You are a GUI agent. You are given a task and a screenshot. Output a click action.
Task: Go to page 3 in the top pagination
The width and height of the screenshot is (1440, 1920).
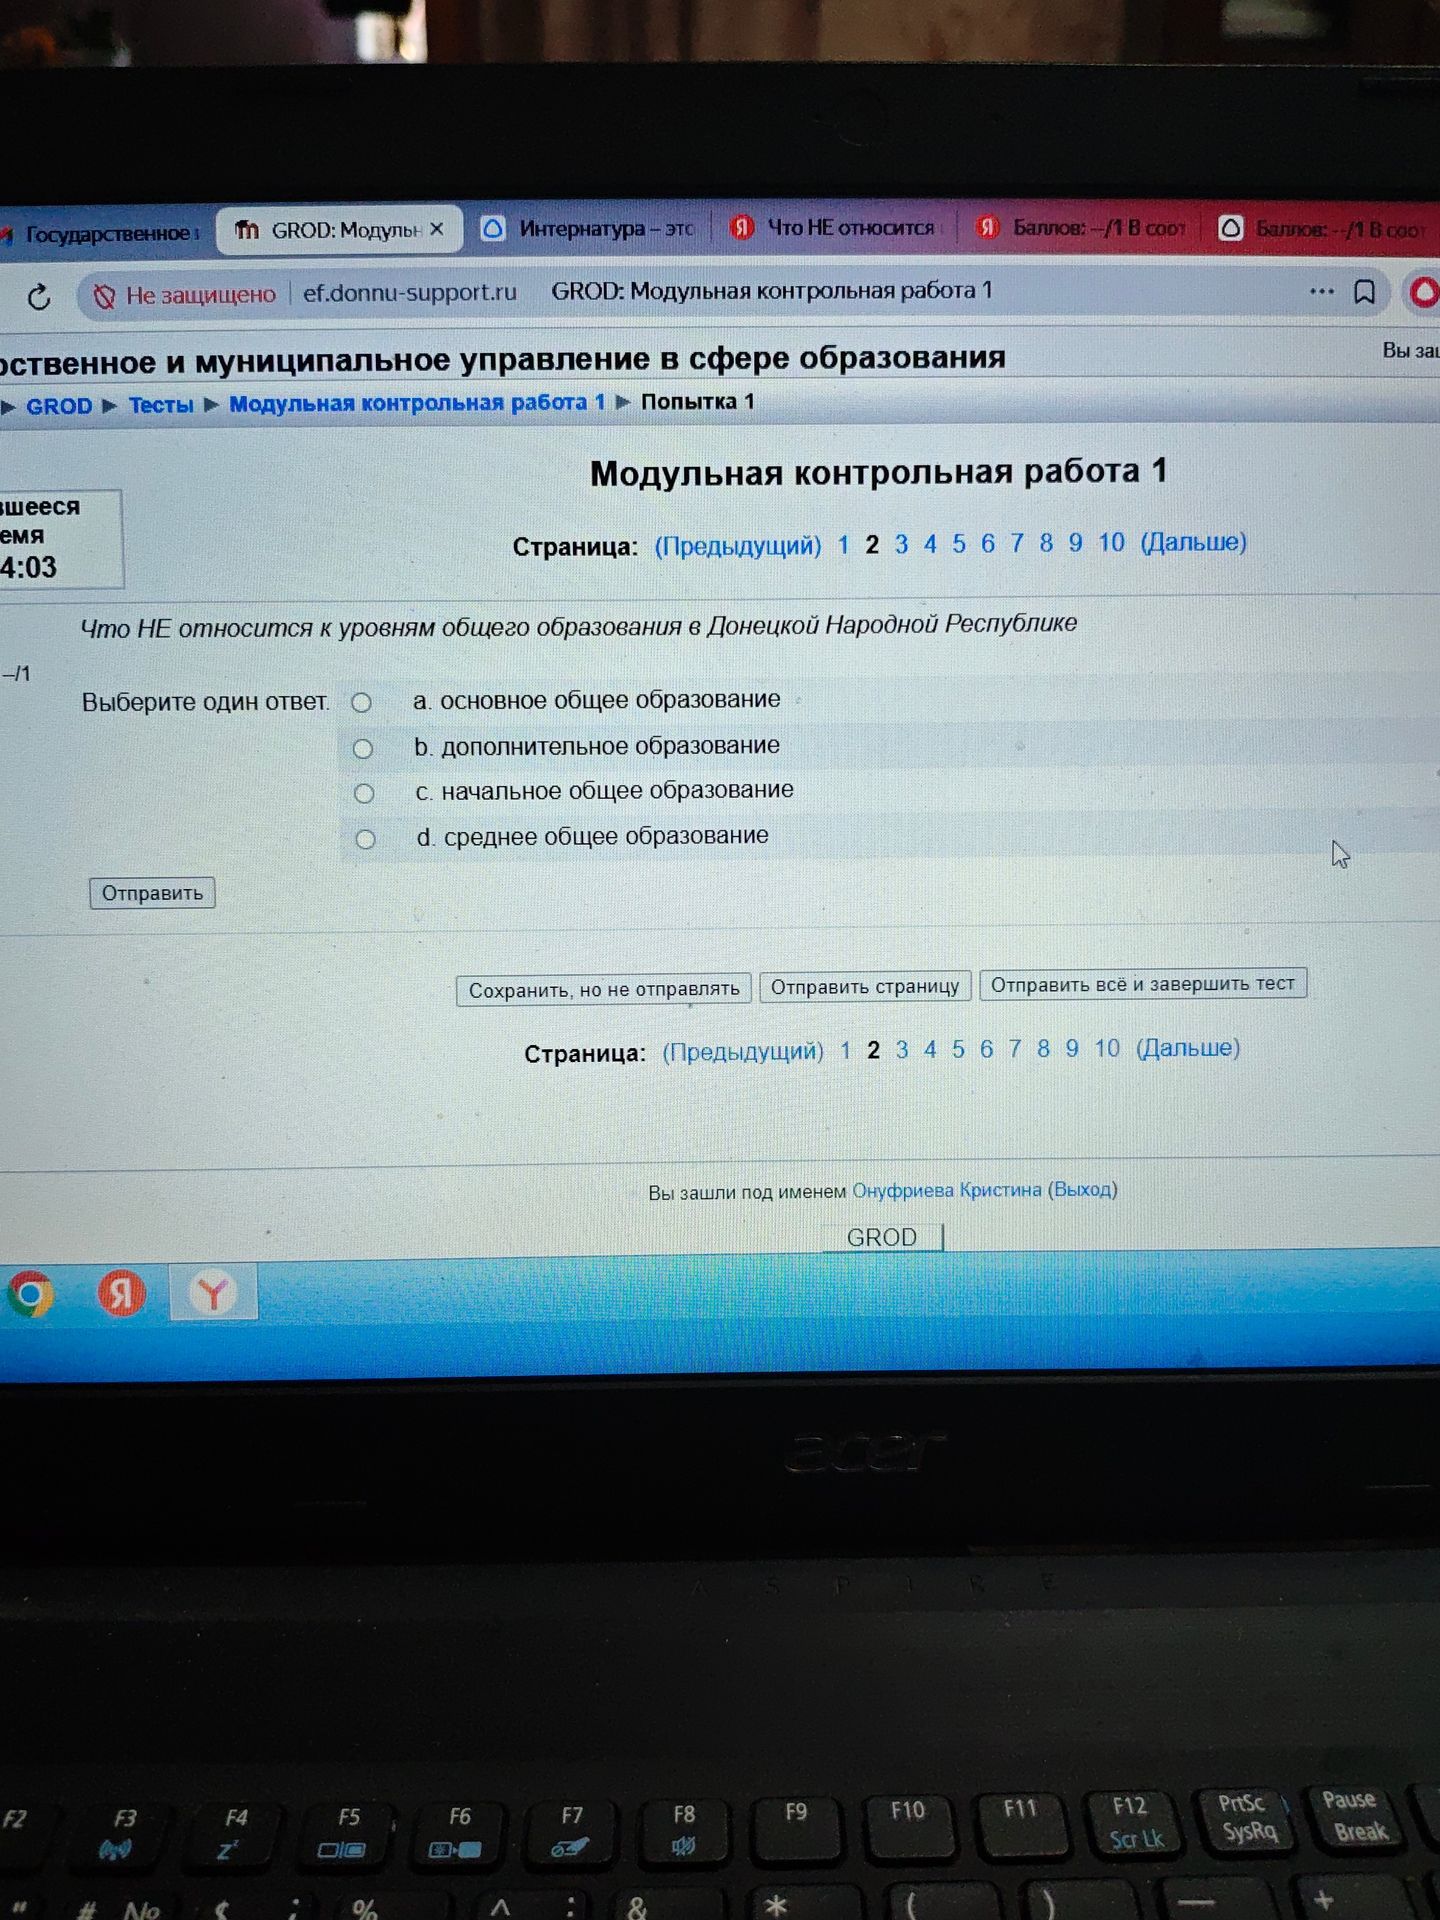[x=902, y=544]
